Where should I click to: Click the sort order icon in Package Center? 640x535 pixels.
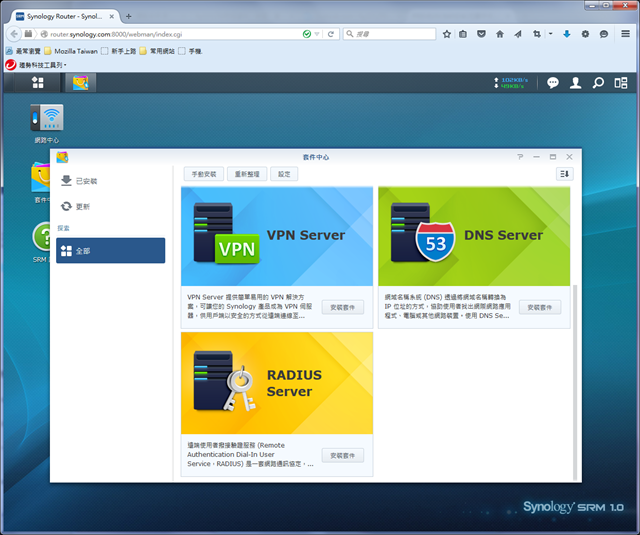[564, 174]
